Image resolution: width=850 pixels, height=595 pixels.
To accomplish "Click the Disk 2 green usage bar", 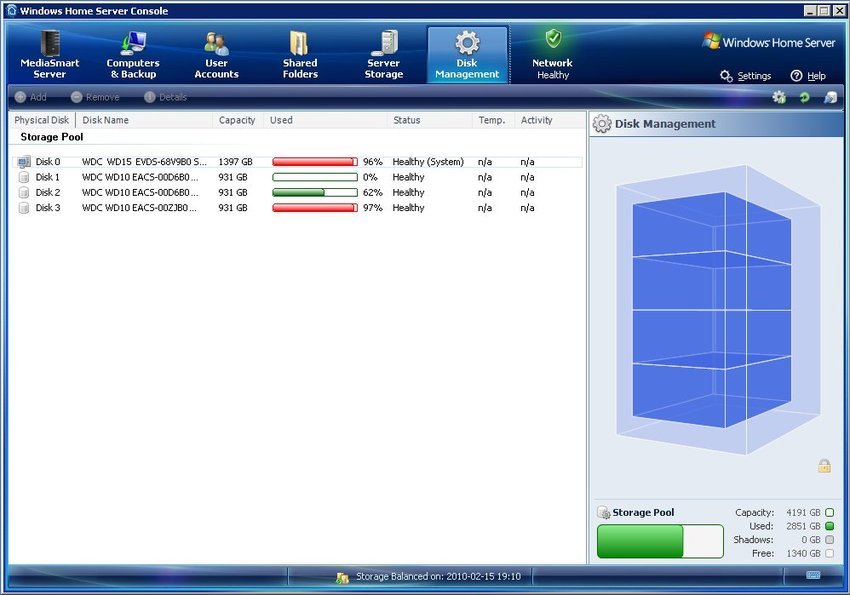I will pyautogui.click(x=315, y=192).
